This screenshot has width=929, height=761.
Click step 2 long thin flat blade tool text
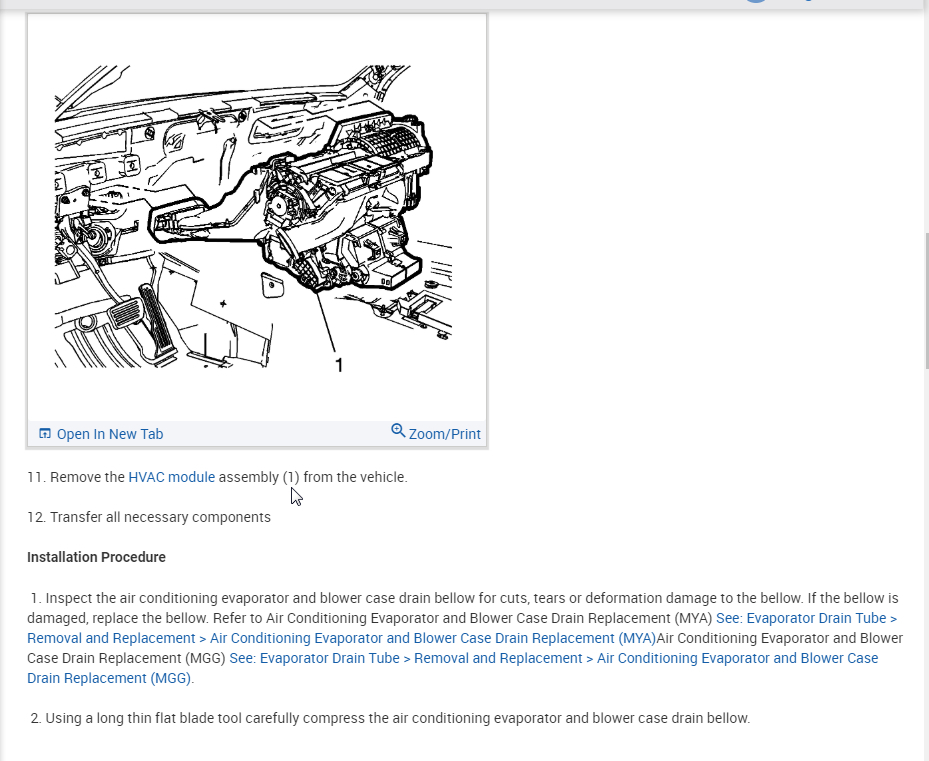coord(390,718)
